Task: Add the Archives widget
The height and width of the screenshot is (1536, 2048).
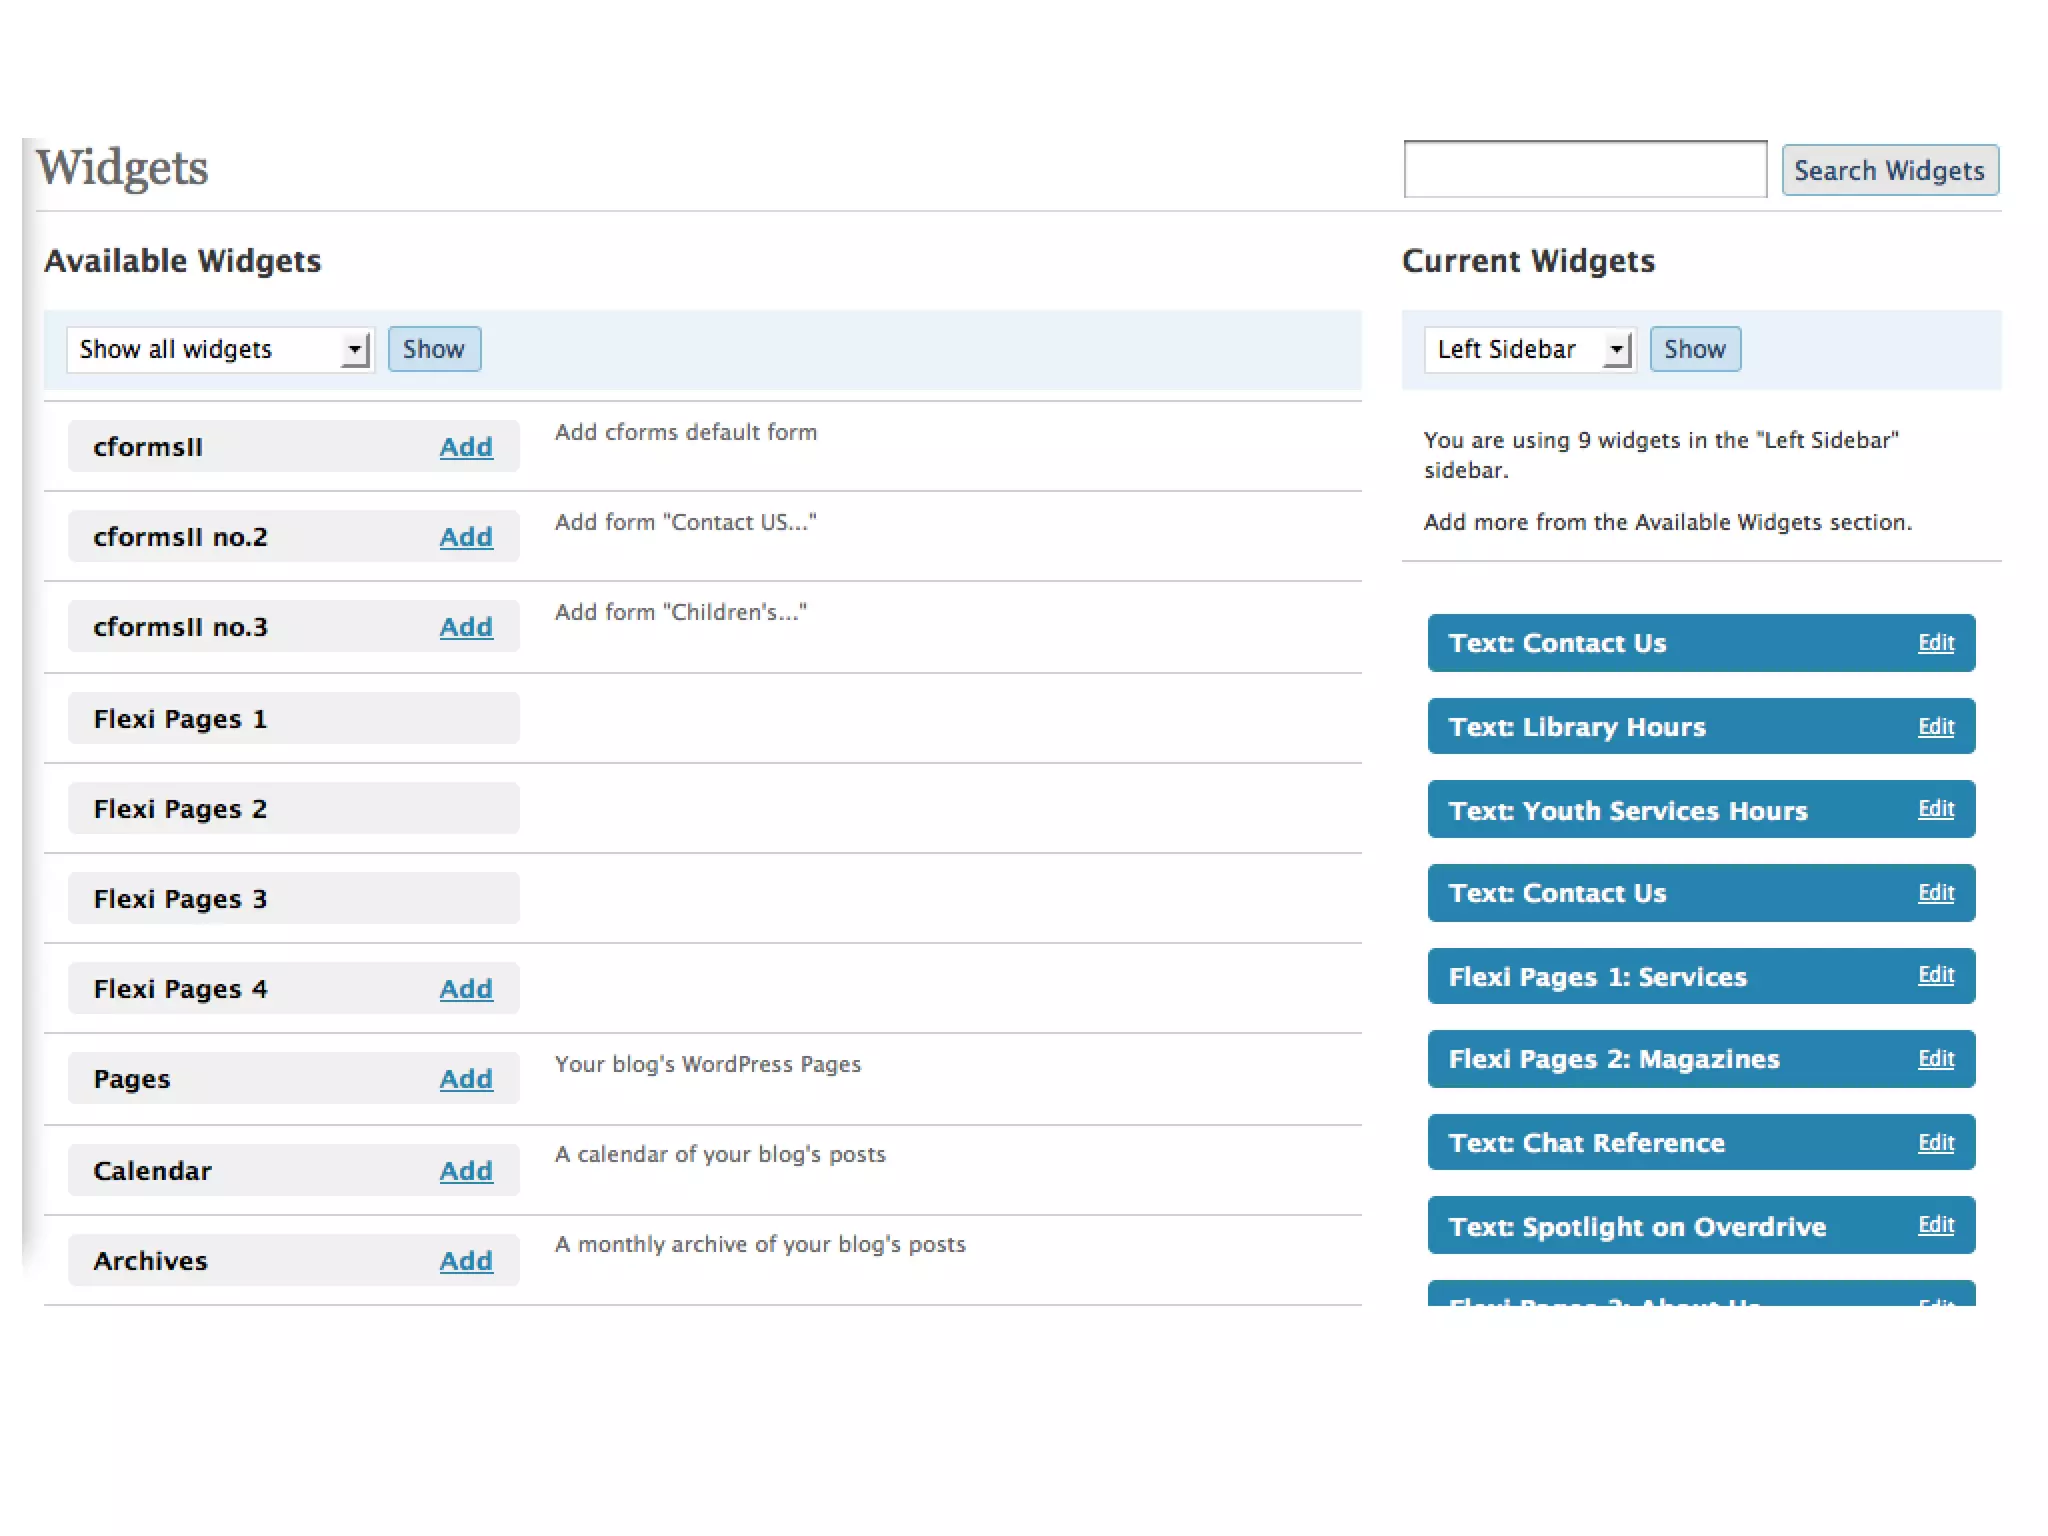Action: 466,1261
